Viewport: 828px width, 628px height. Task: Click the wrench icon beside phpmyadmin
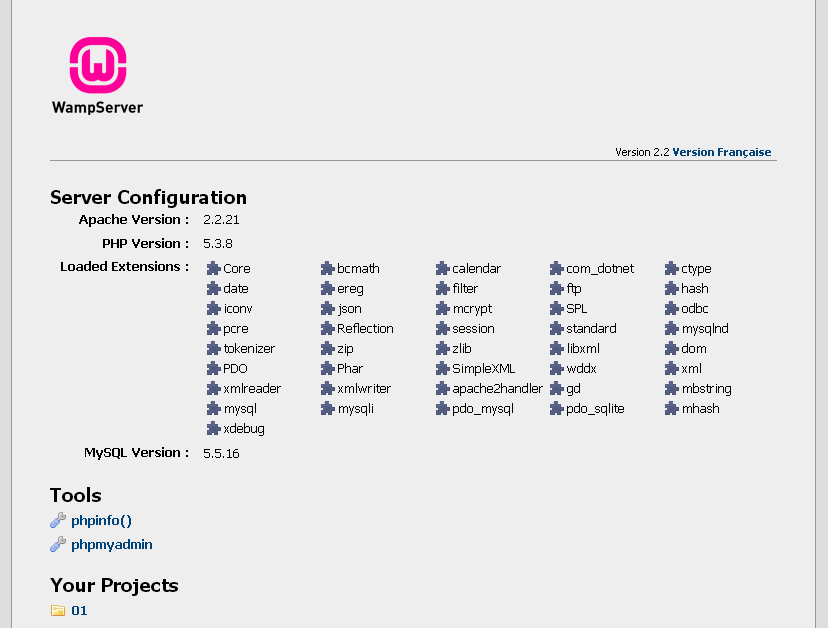pos(58,545)
